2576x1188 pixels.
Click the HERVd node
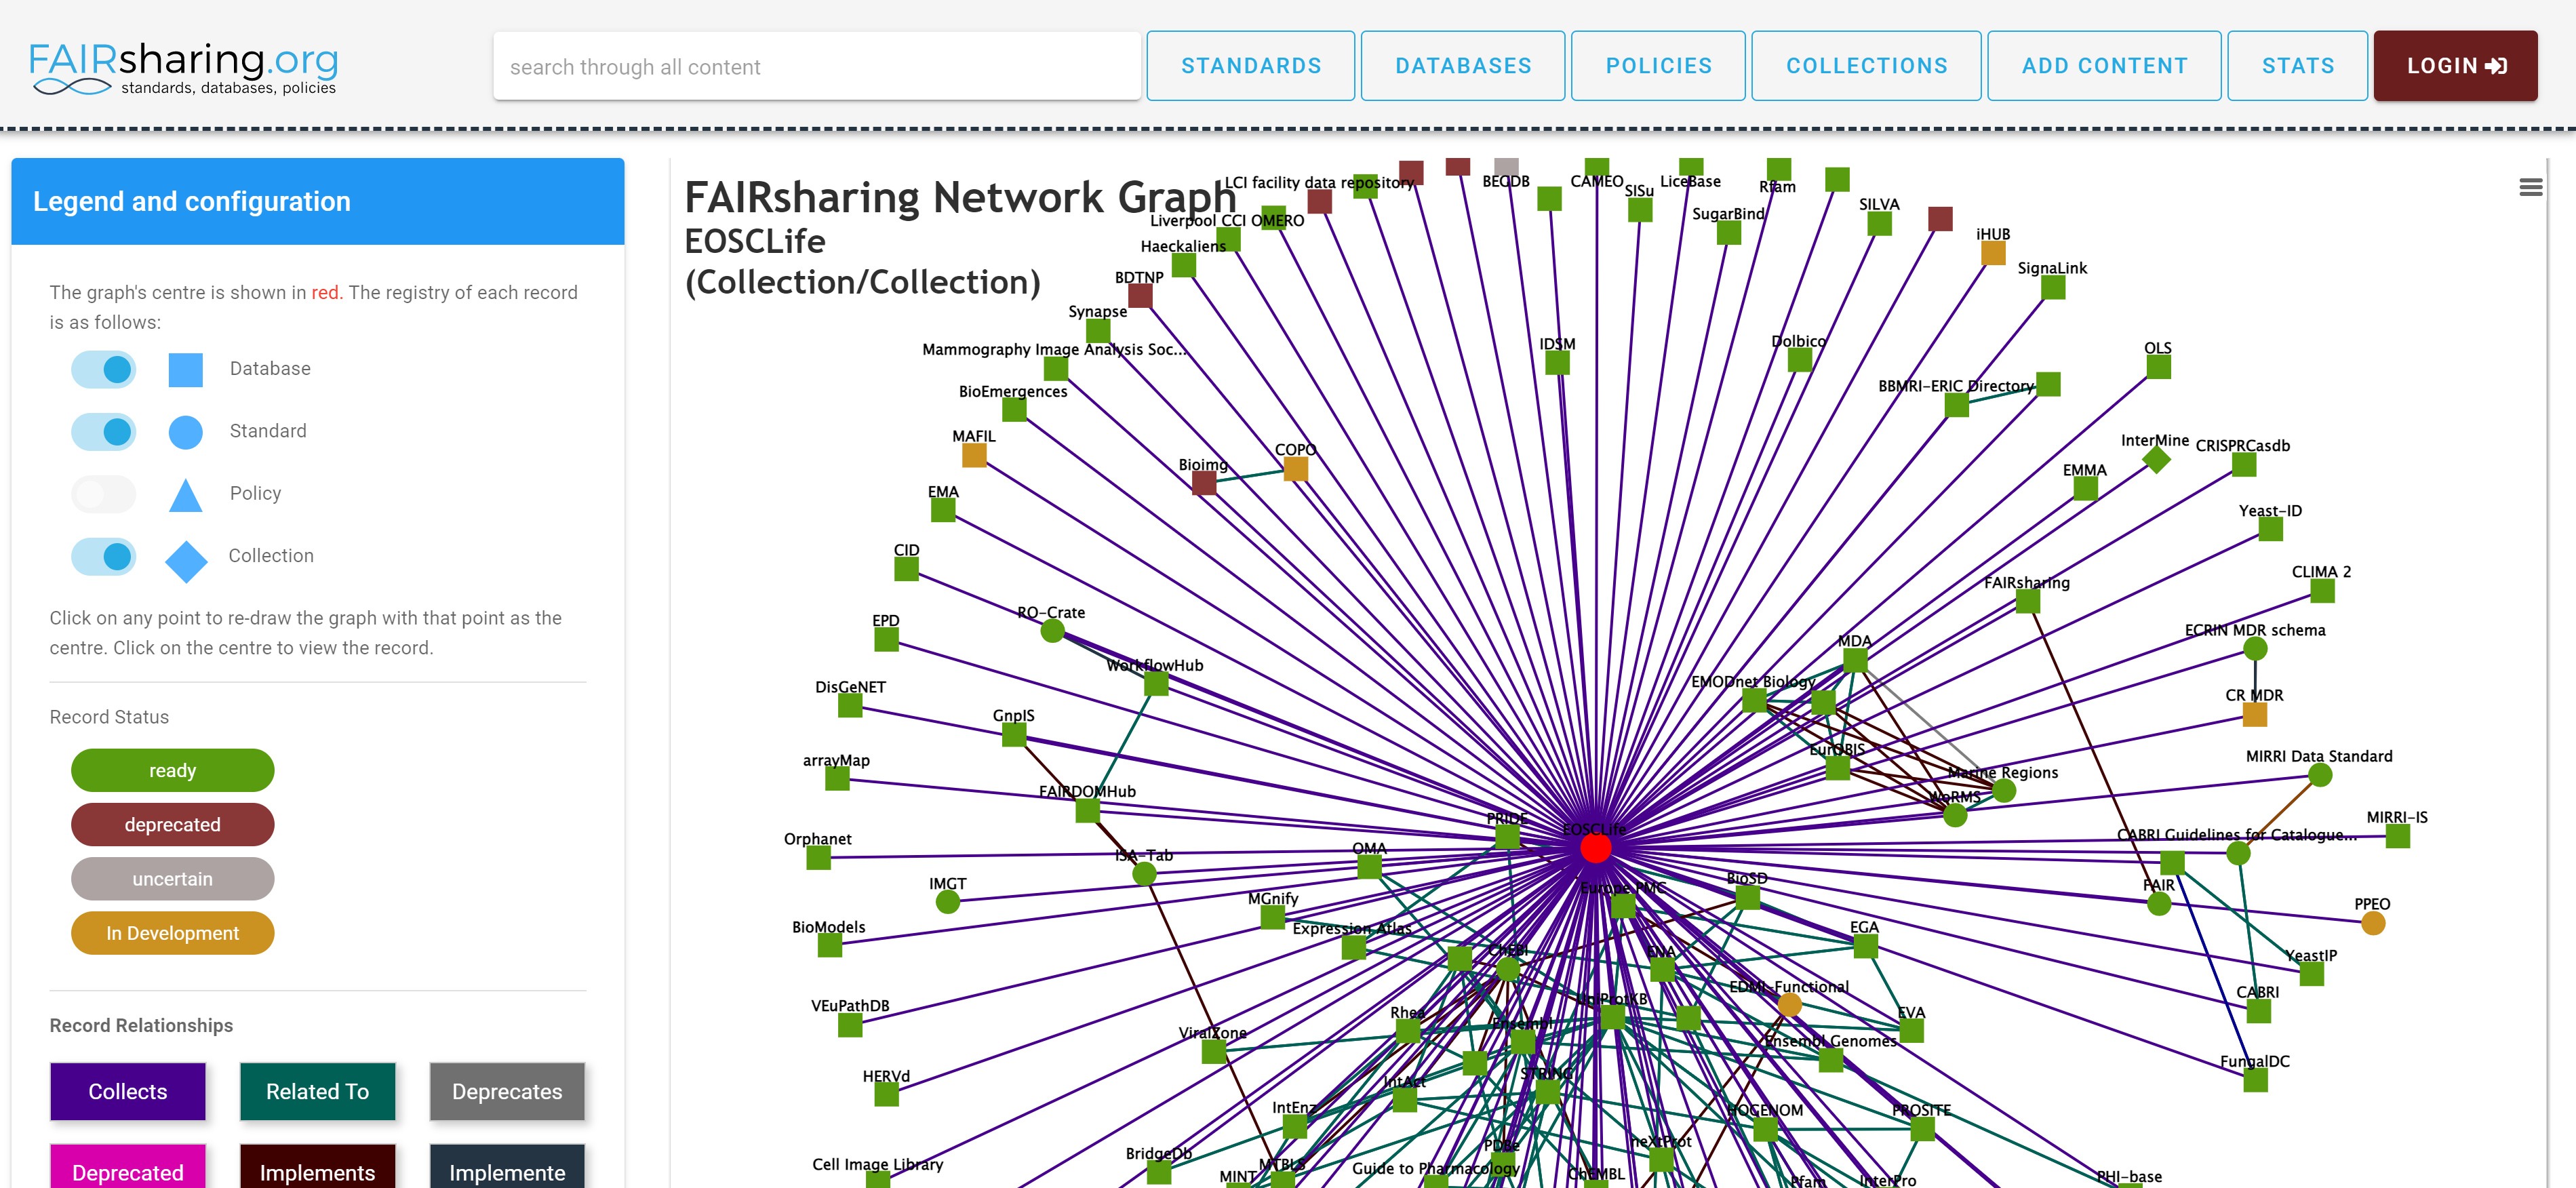[x=886, y=1095]
